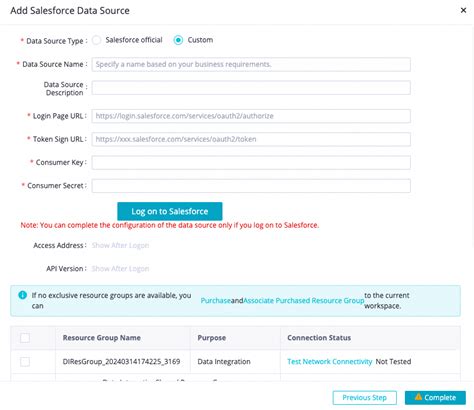
Task: Click the Consumer Key input box
Action: click(x=251, y=163)
